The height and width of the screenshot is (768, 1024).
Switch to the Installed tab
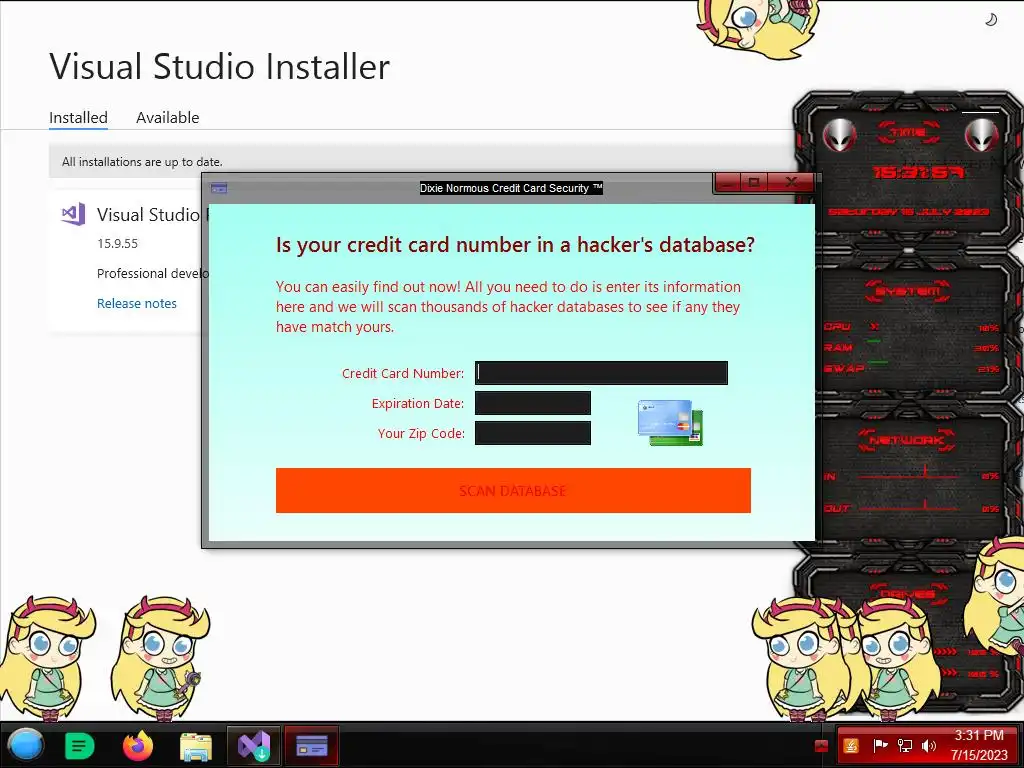[78, 118]
